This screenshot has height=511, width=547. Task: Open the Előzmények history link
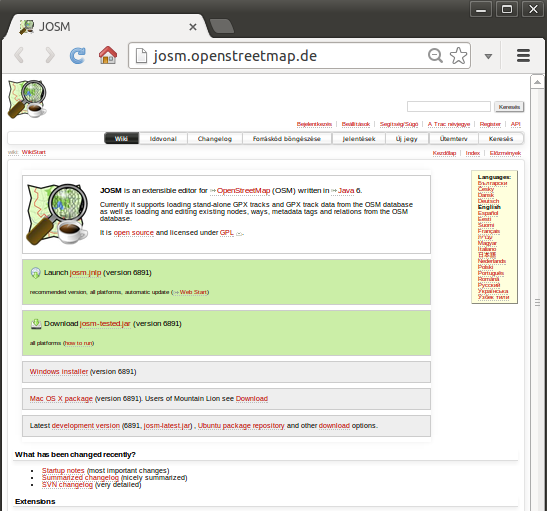tap(505, 153)
